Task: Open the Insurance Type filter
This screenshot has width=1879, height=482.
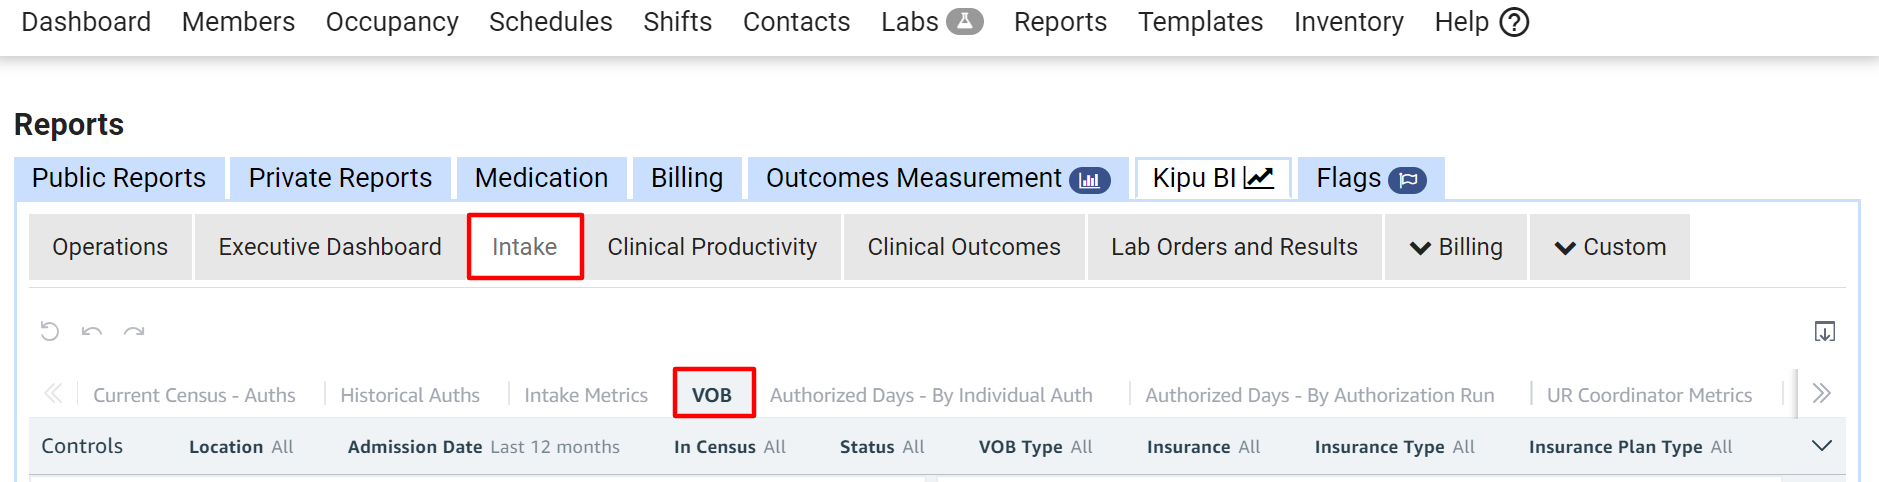Action: (x=1394, y=447)
